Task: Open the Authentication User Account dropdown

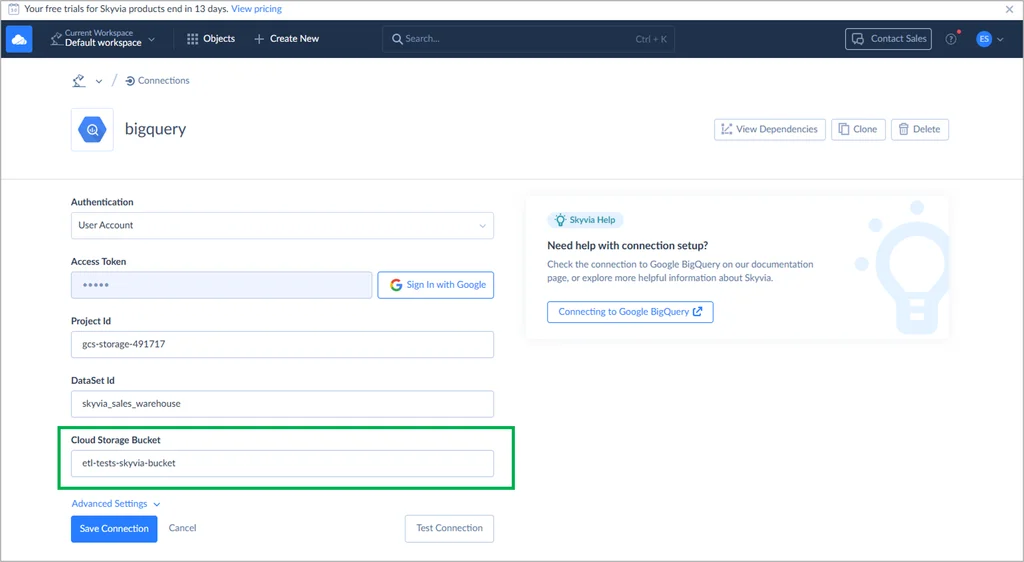Action: [x=282, y=225]
